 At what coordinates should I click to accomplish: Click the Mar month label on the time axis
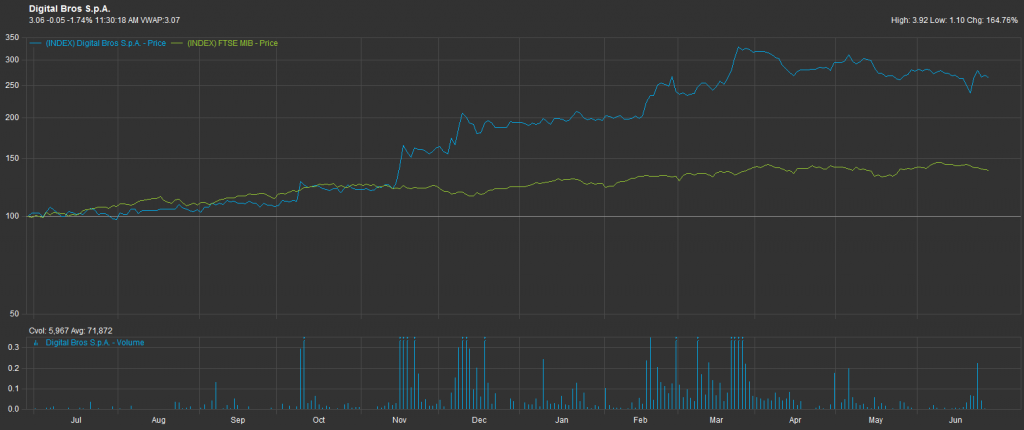pos(718,421)
